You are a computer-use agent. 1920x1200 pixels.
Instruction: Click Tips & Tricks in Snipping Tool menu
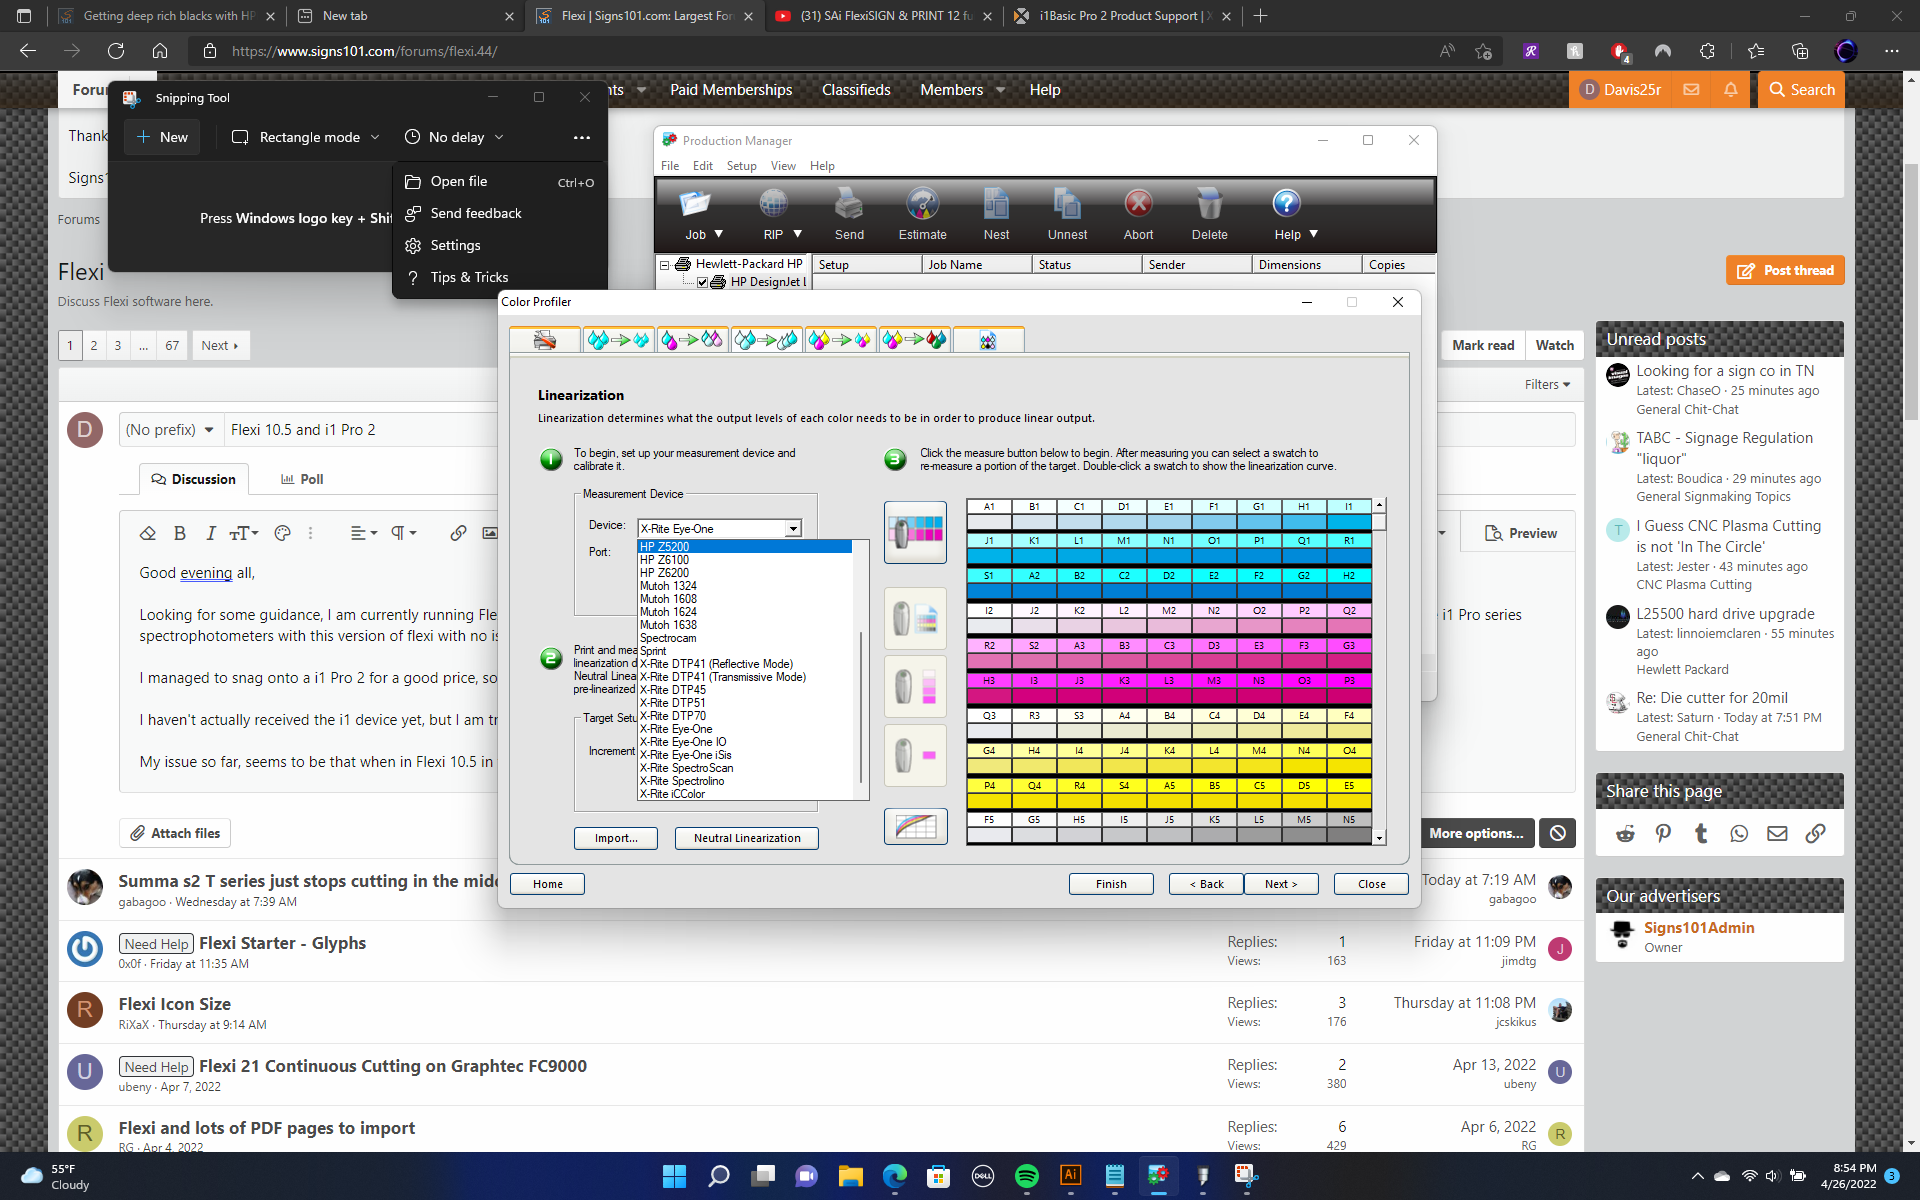(x=500, y=277)
